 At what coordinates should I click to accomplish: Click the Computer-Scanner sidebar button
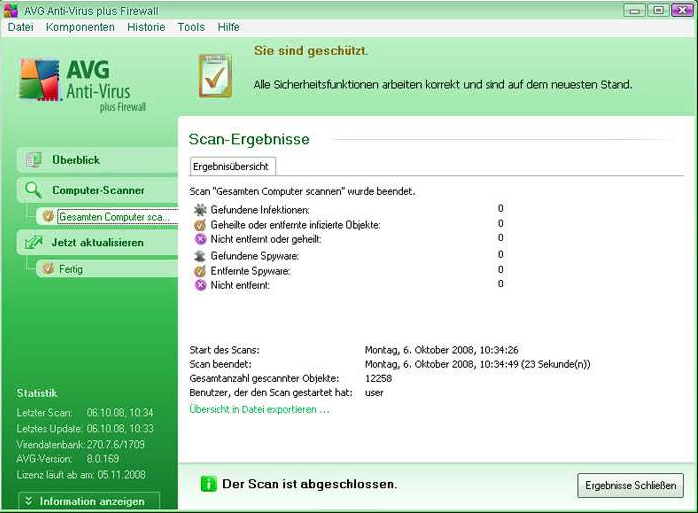point(97,190)
